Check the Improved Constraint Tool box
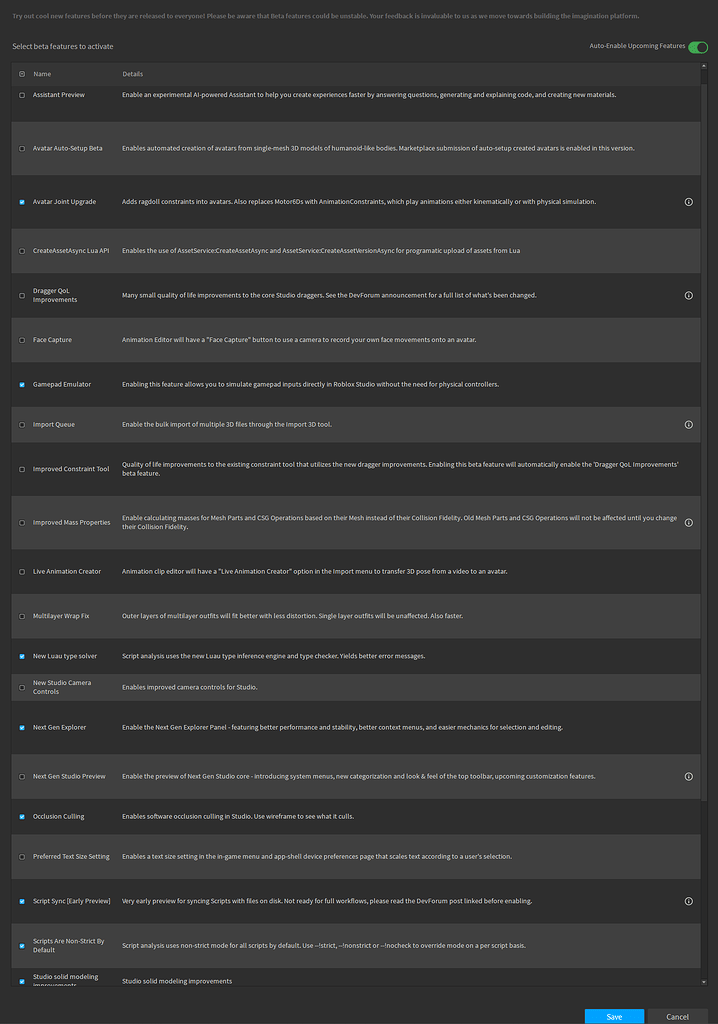 (22, 468)
